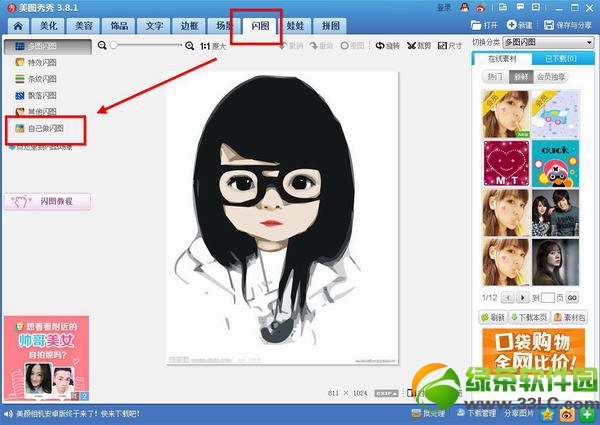Choose the duck cartoon thumbnail
600x425 pixels.
tap(555, 163)
